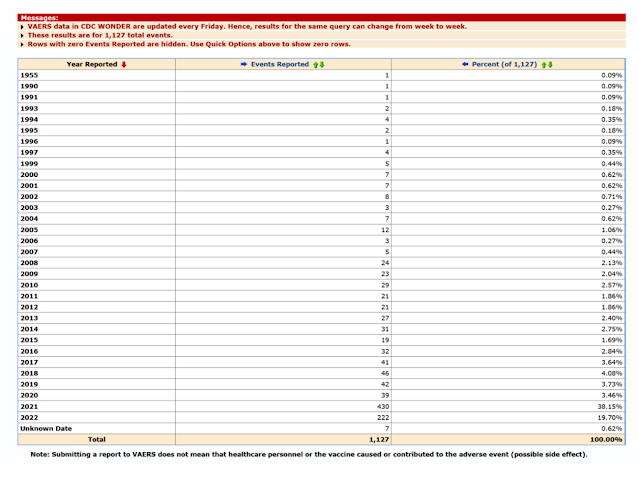Select the 2005 year row label
This screenshot has height=478, width=639.
point(29,230)
